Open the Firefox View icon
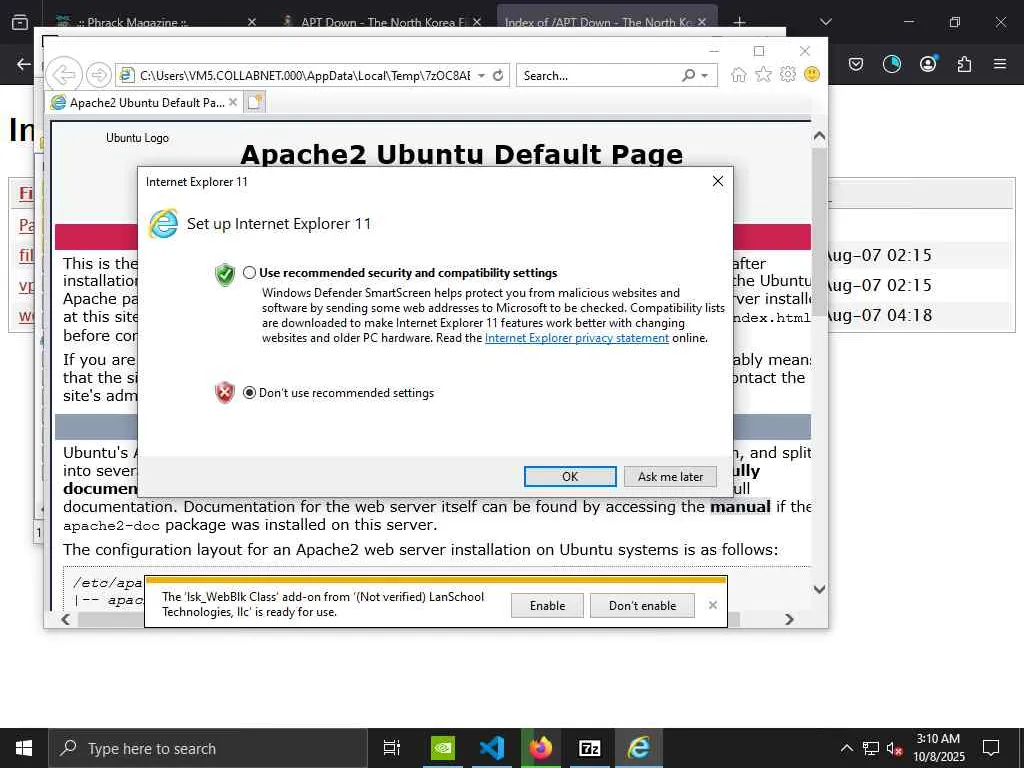1024x768 pixels. (x=20, y=22)
